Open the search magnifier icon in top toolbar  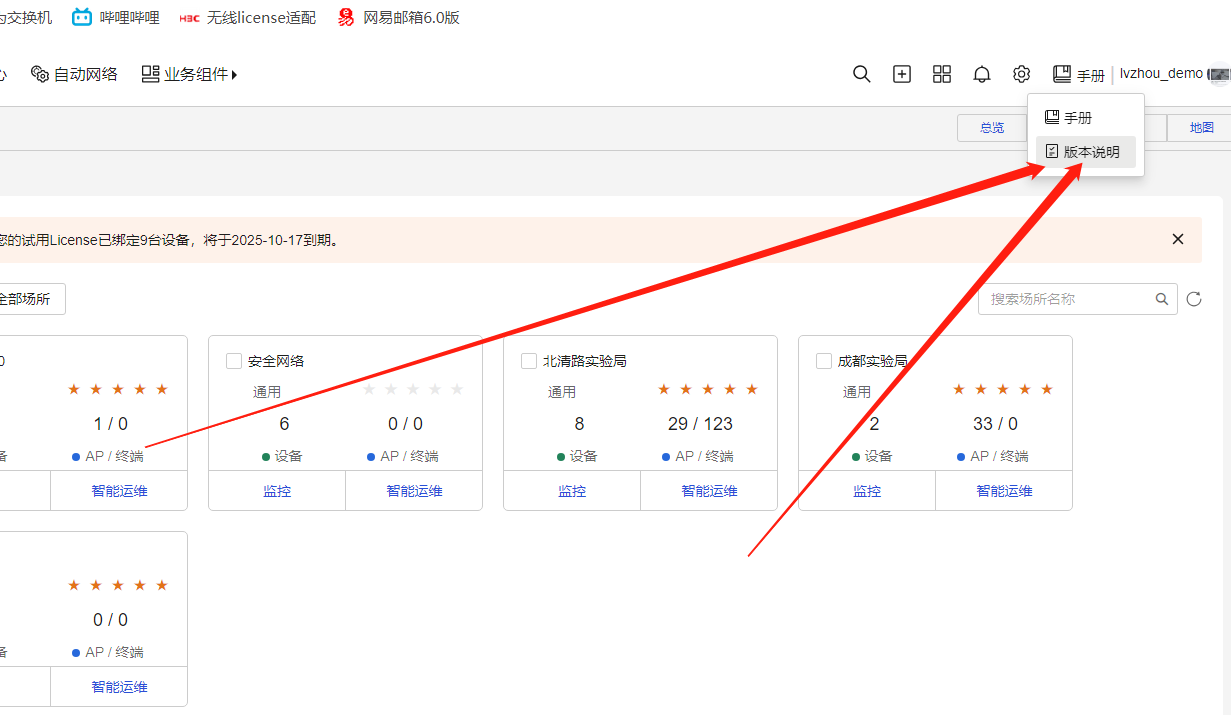click(x=861, y=74)
